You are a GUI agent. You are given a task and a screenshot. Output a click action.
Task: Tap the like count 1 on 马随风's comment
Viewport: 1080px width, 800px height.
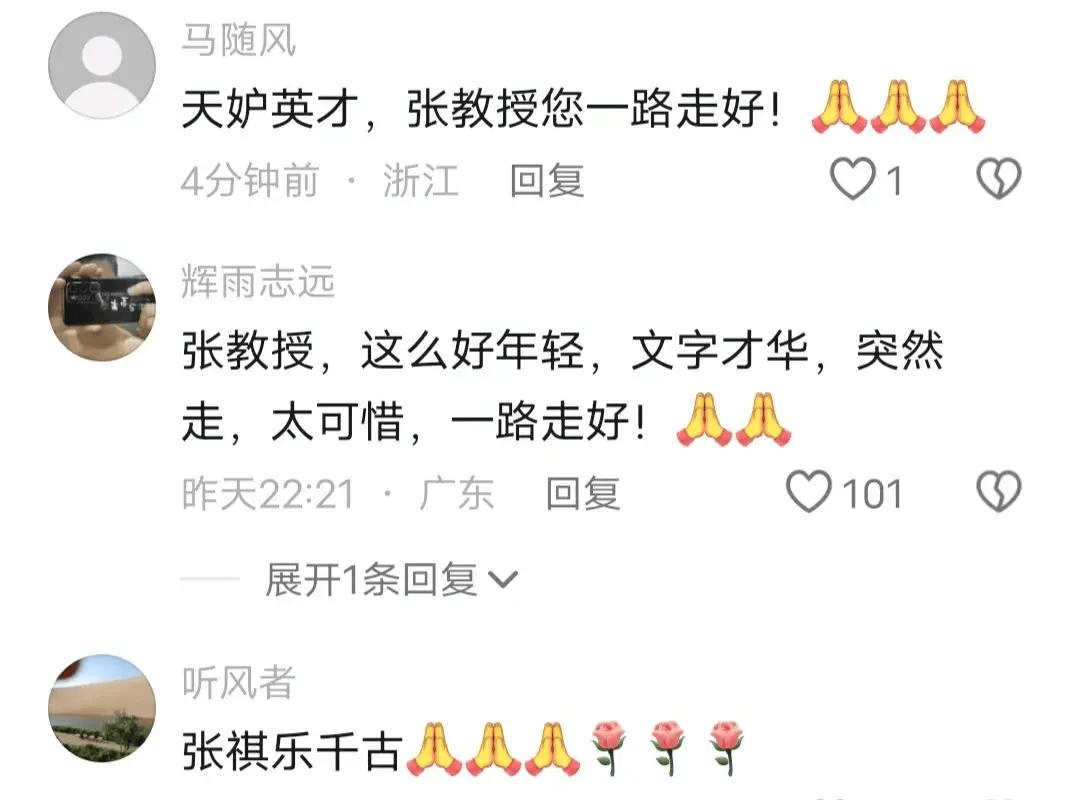[x=893, y=181]
